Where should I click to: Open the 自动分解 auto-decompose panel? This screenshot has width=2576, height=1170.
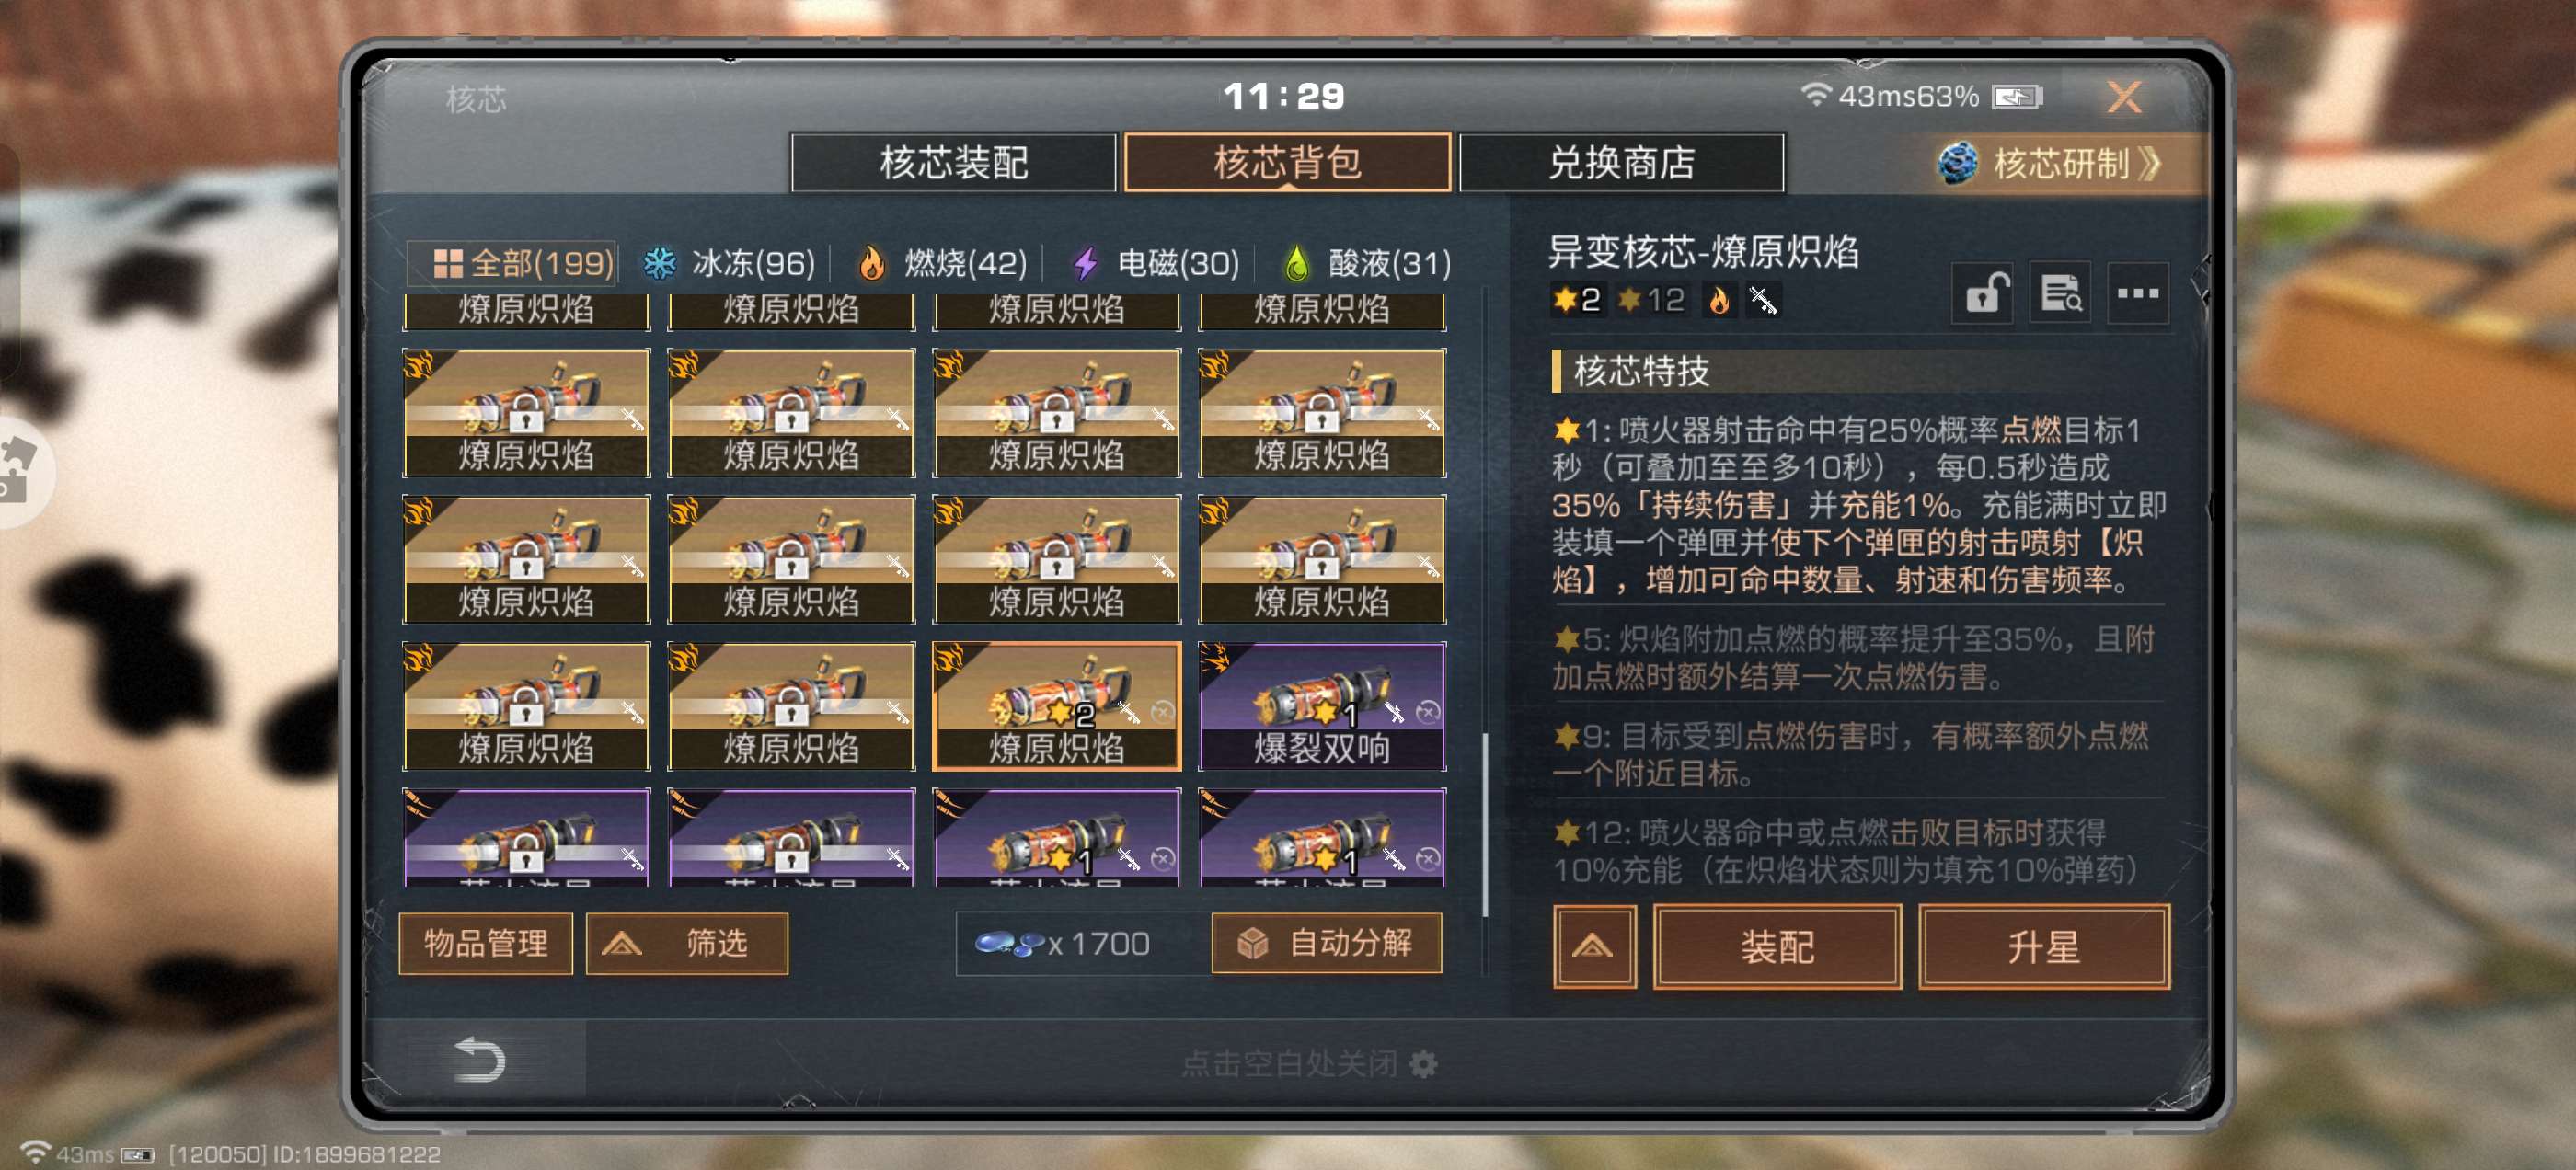point(1327,943)
